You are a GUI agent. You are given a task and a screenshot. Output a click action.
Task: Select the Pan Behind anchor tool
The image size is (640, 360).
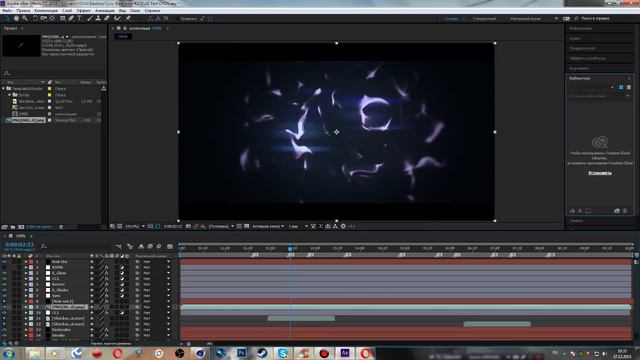(52, 18)
